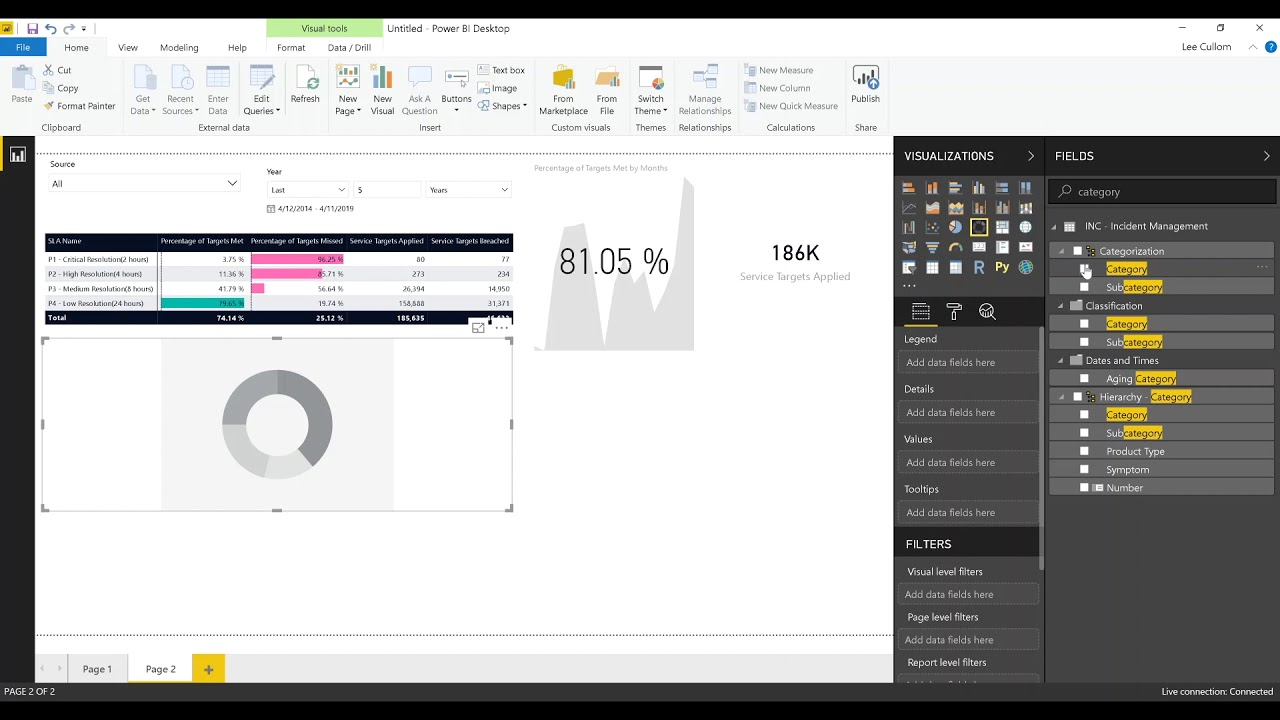Switch to the View ribbon tab
The image size is (1280, 720).
(x=128, y=47)
